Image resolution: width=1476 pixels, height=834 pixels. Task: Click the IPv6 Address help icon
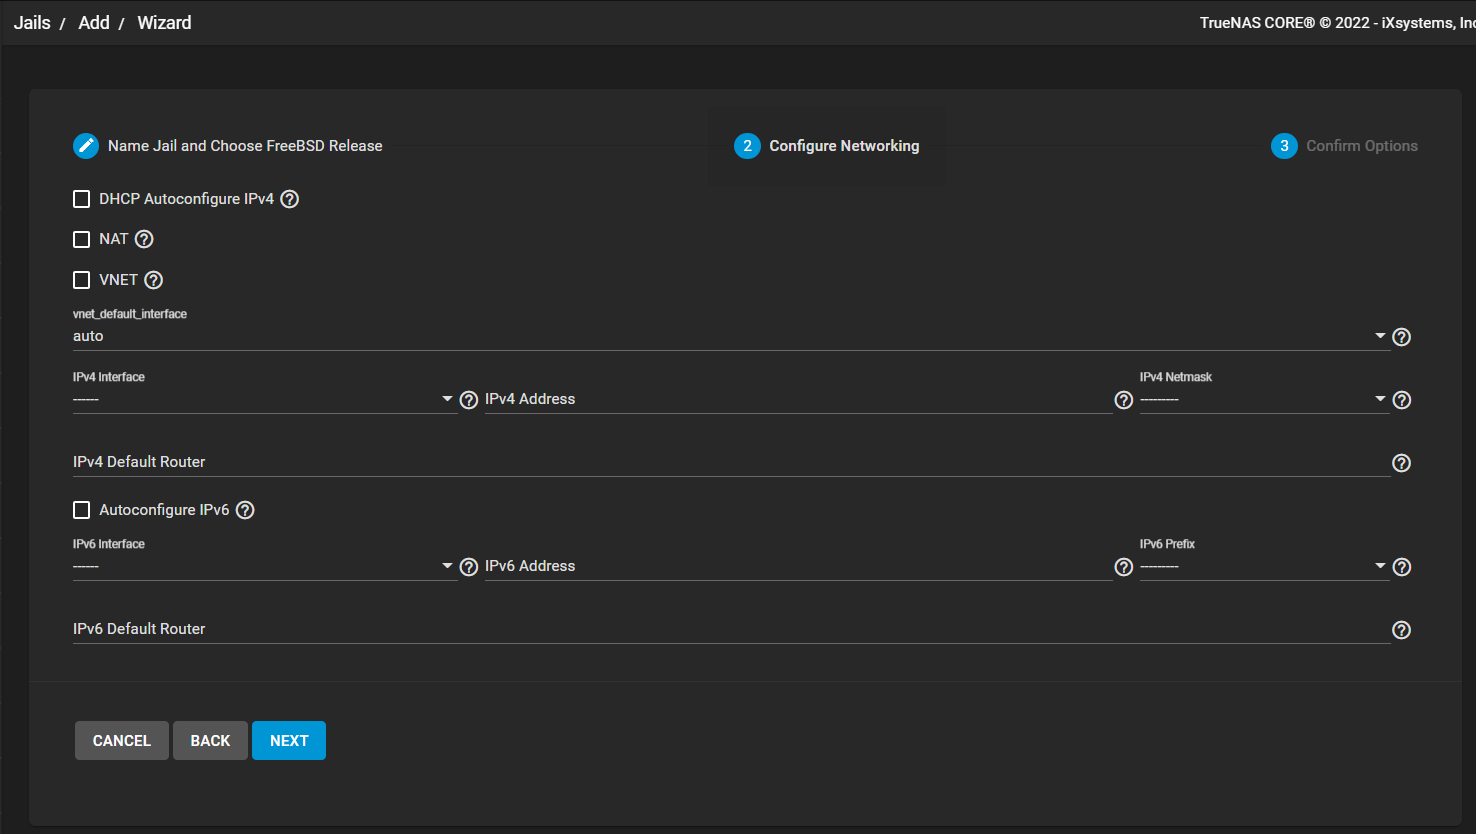point(1123,567)
